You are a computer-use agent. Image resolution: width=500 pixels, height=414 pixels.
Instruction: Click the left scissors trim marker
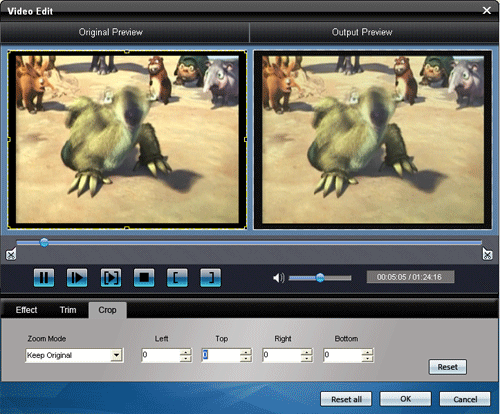(11, 254)
